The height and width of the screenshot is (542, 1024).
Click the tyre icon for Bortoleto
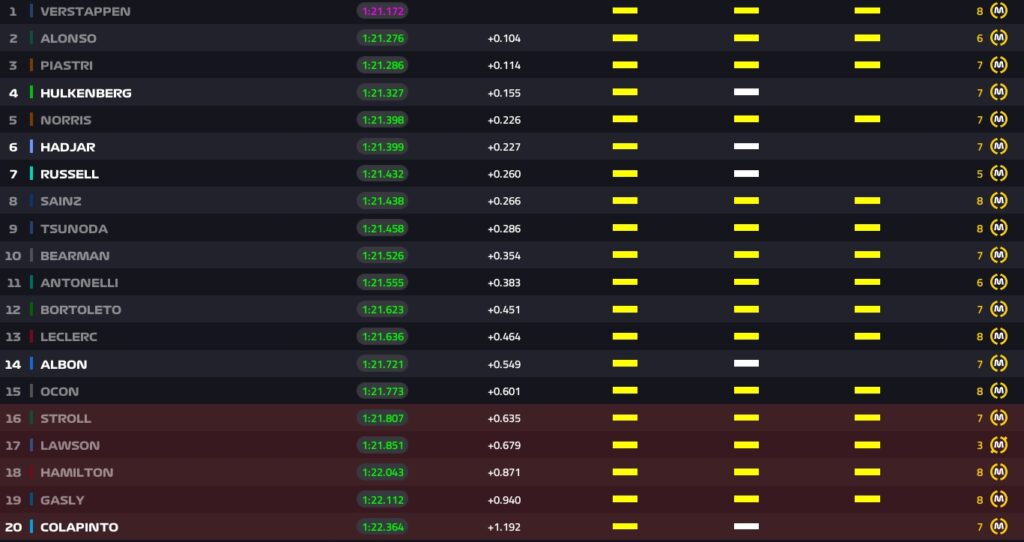tap(998, 309)
